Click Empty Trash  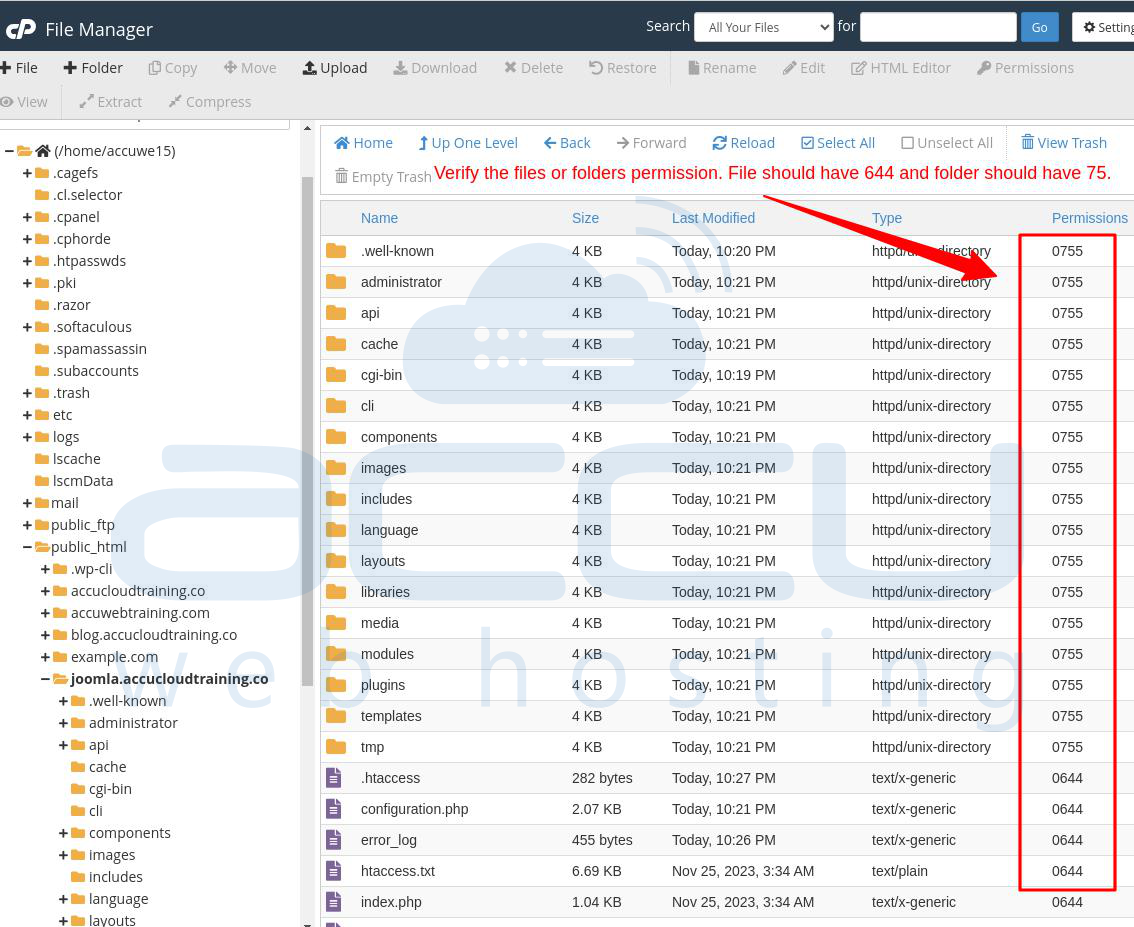click(x=383, y=177)
